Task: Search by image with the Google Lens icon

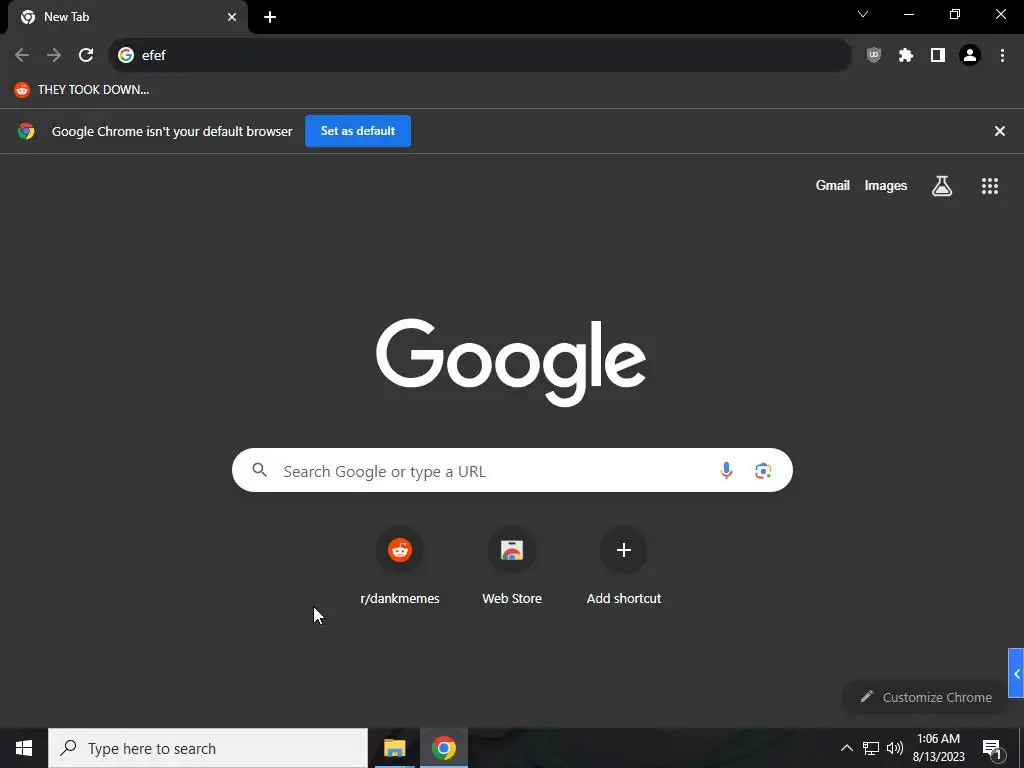Action: pos(763,471)
